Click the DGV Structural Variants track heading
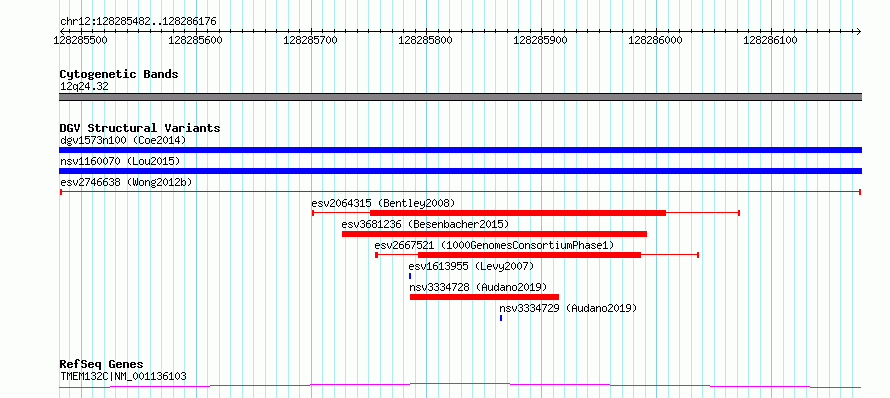Image resolution: width=890 pixels, height=398 pixels. click(x=140, y=128)
